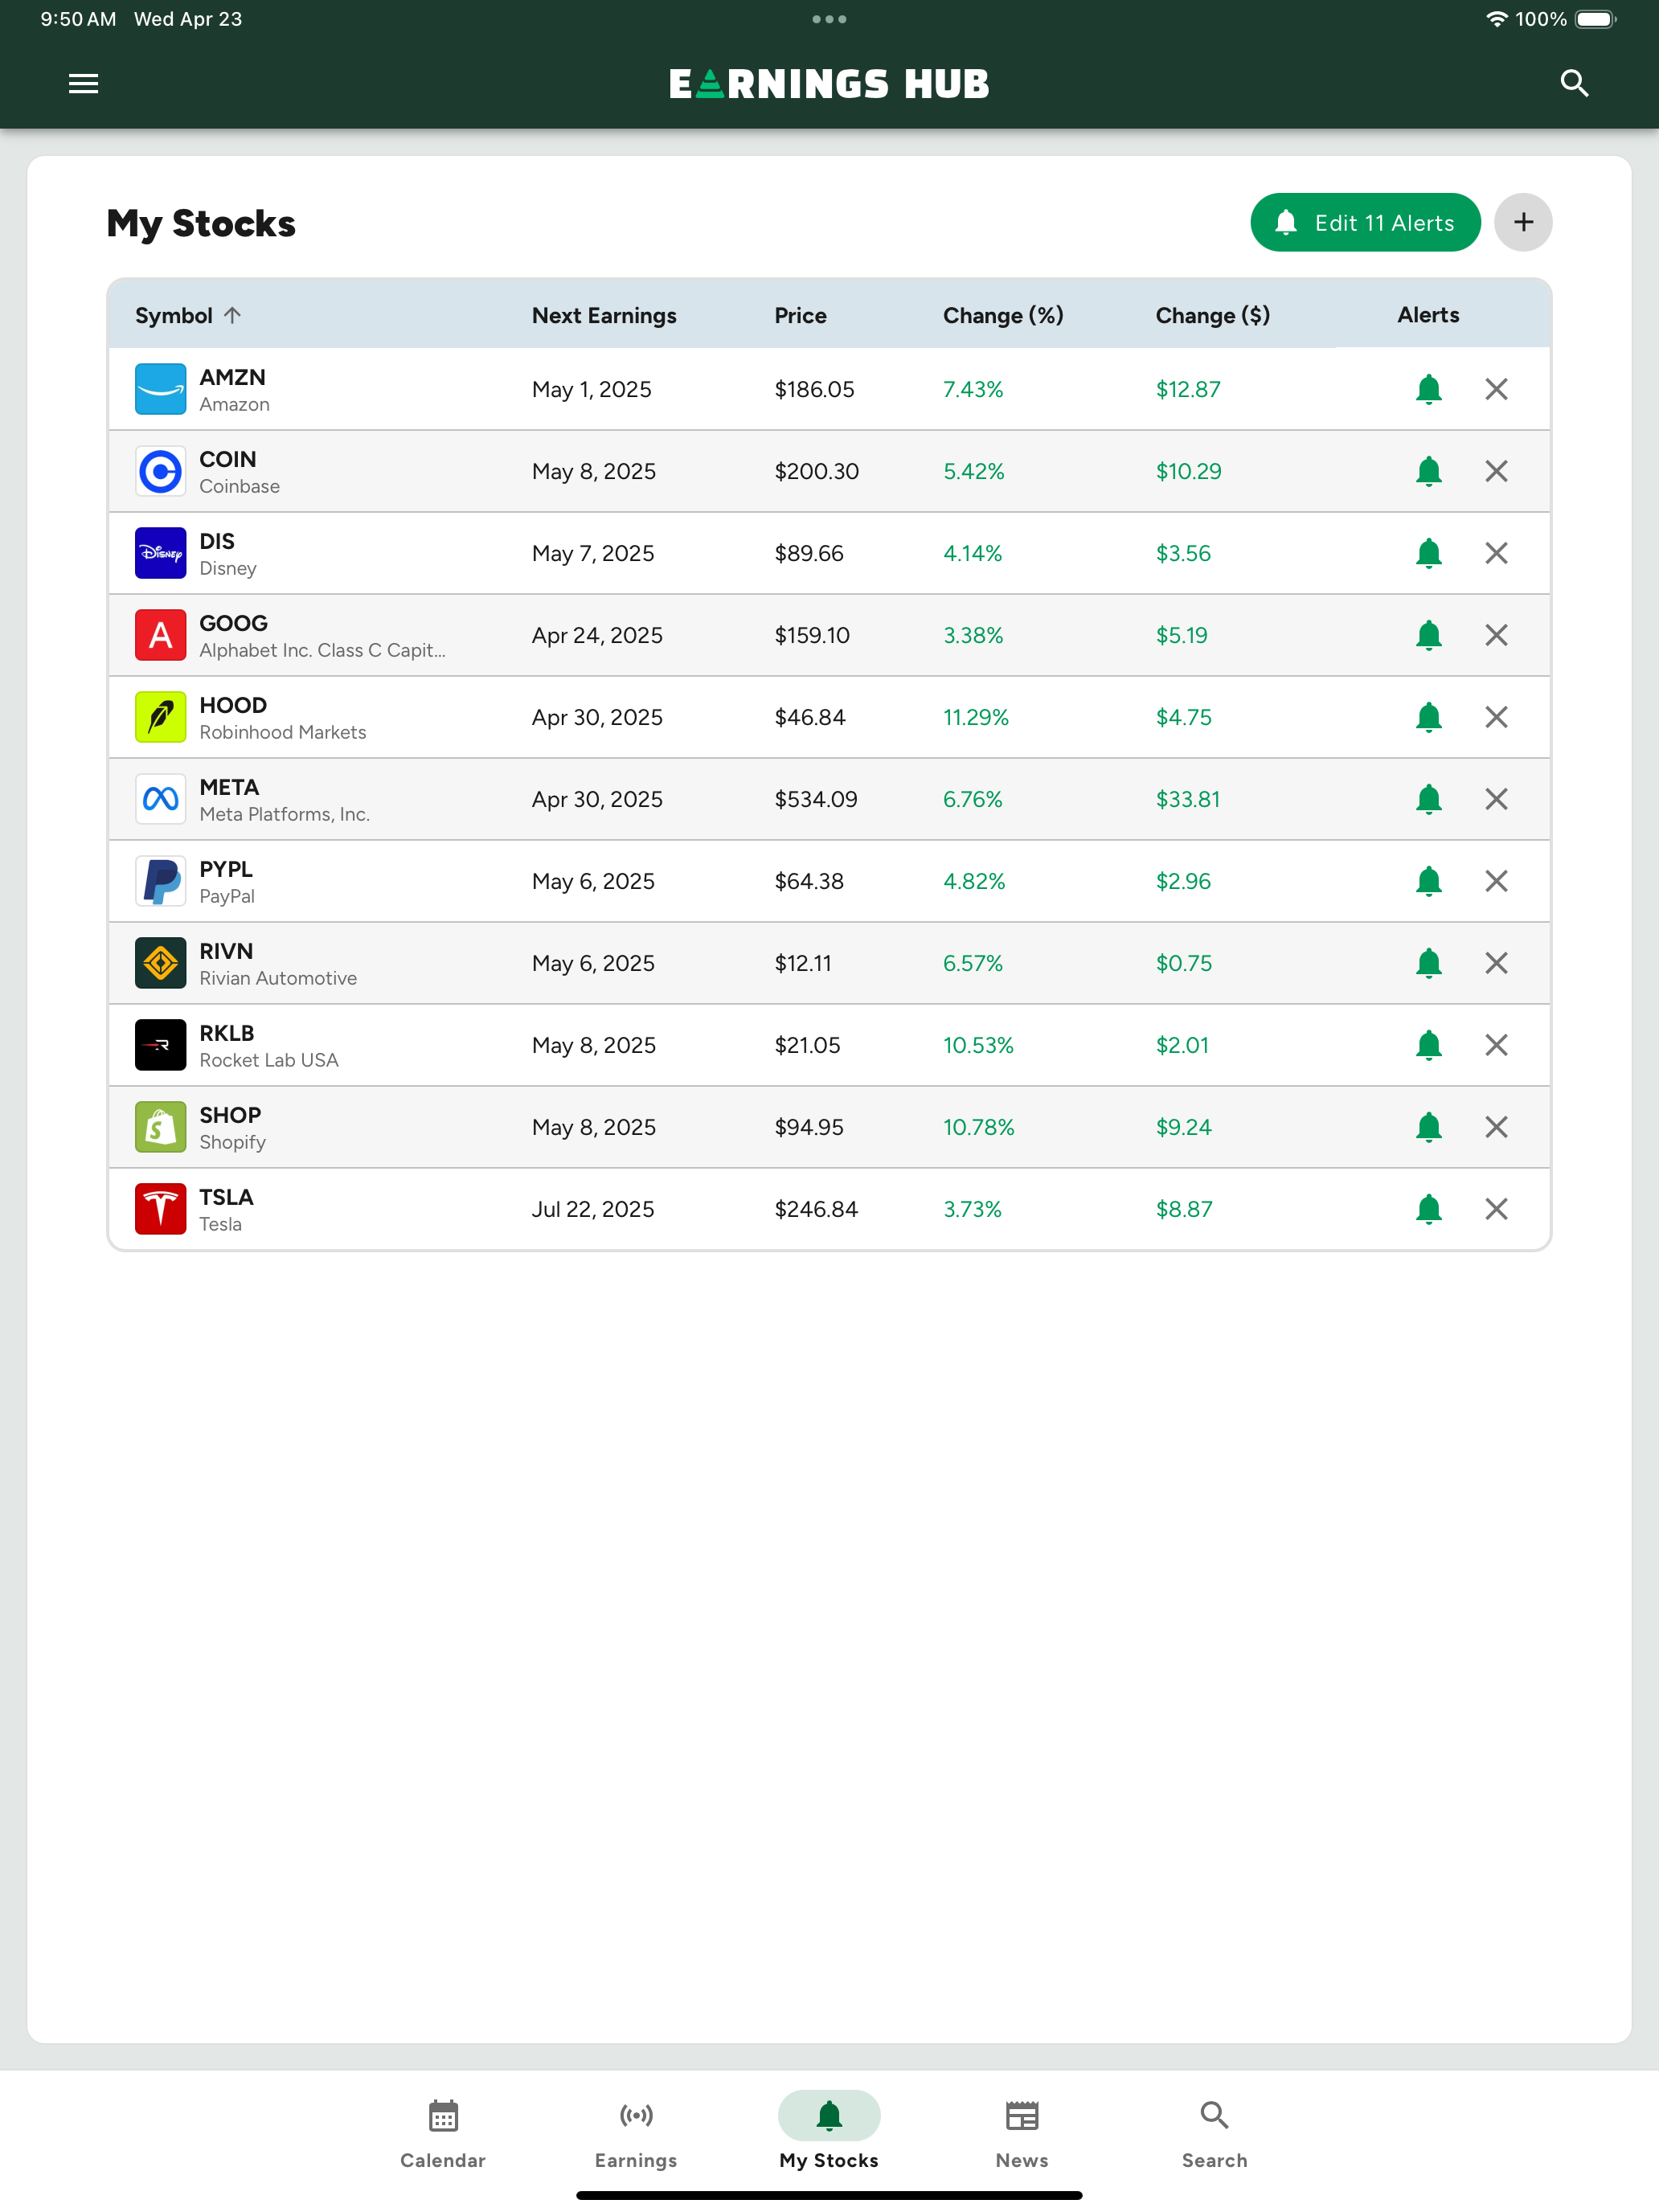The width and height of the screenshot is (1659, 2212).
Task: Open the PayPal logo thumbnail
Action: pos(160,881)
